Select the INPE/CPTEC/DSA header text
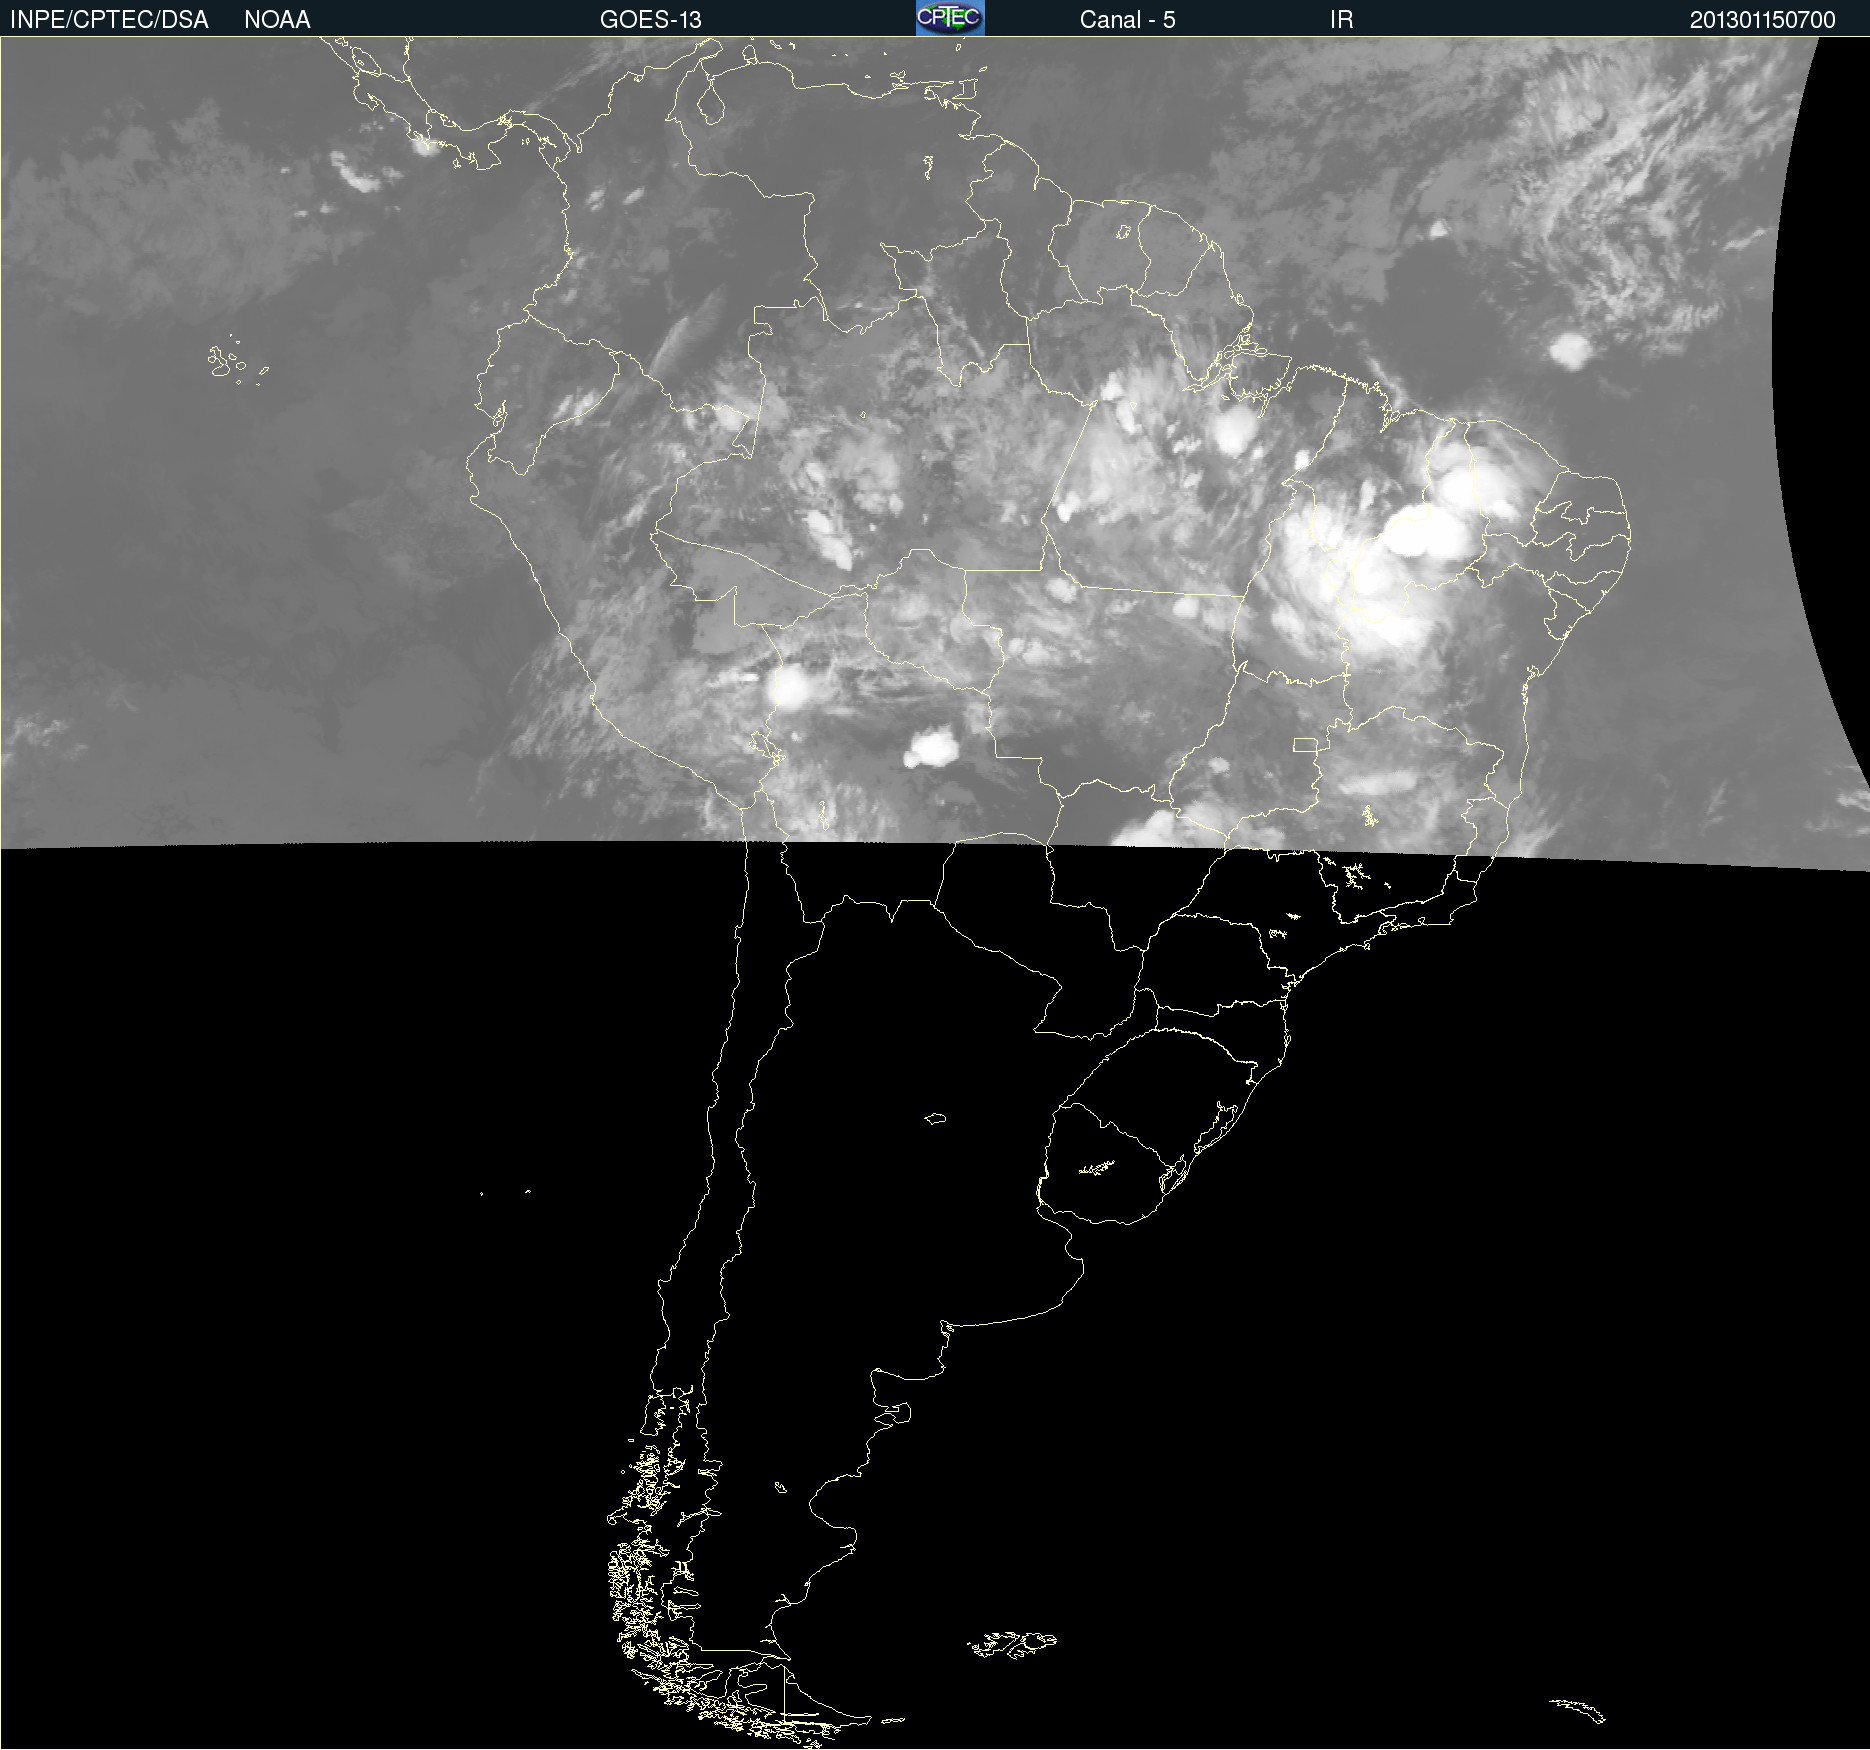The width and height of the screenshot is (1870, 1750). [x=109, y=20]
